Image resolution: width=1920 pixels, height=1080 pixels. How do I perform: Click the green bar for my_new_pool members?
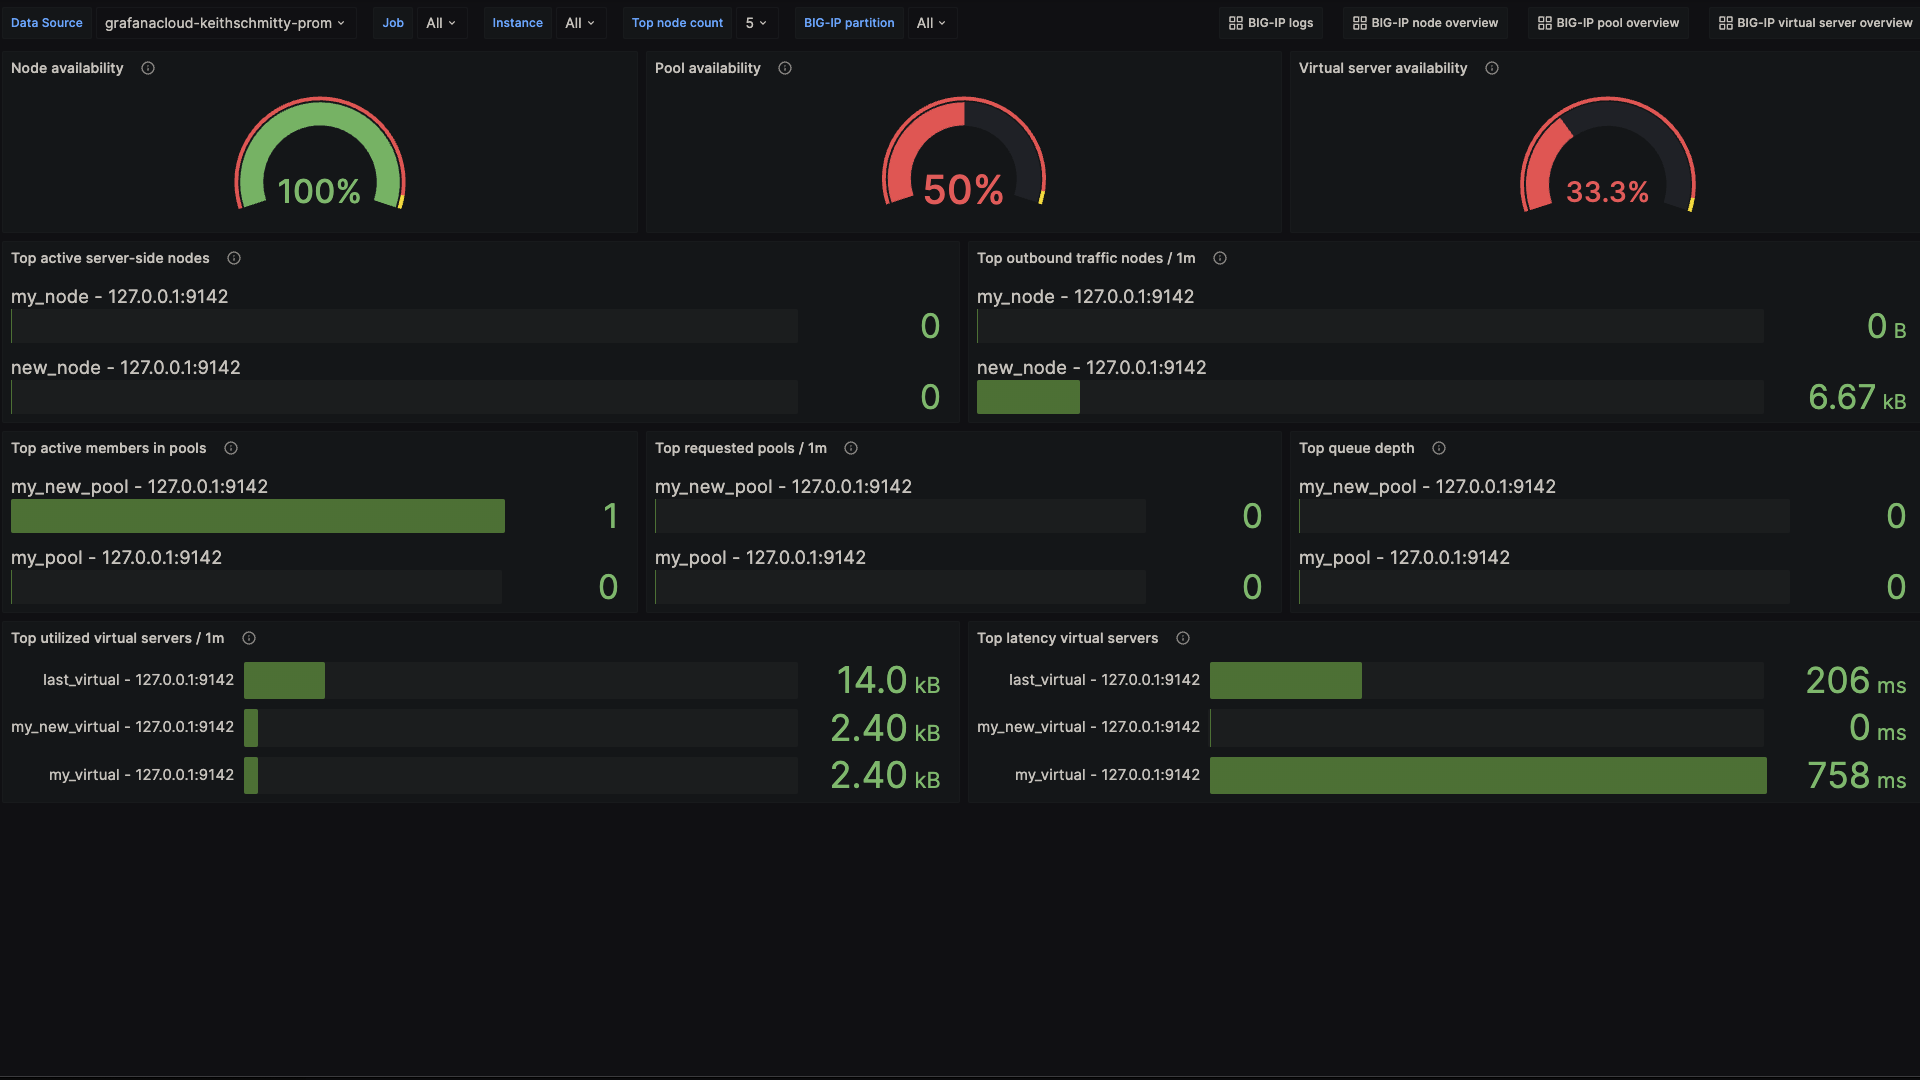257,516
